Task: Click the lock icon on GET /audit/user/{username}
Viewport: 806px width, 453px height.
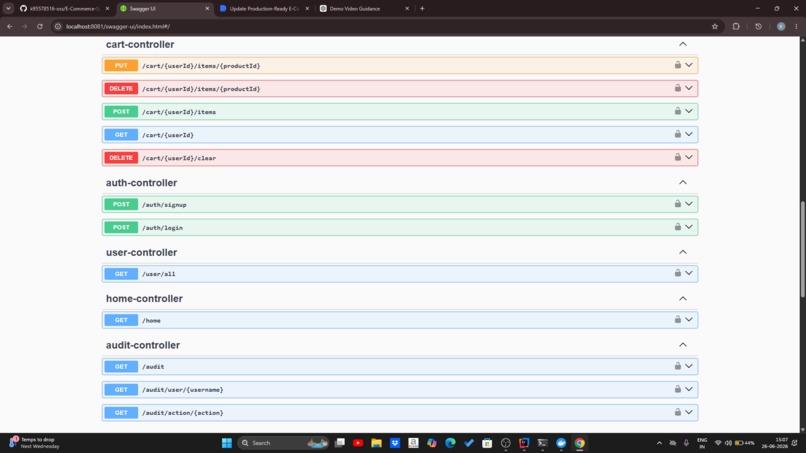Action: (x=677, y=389)
